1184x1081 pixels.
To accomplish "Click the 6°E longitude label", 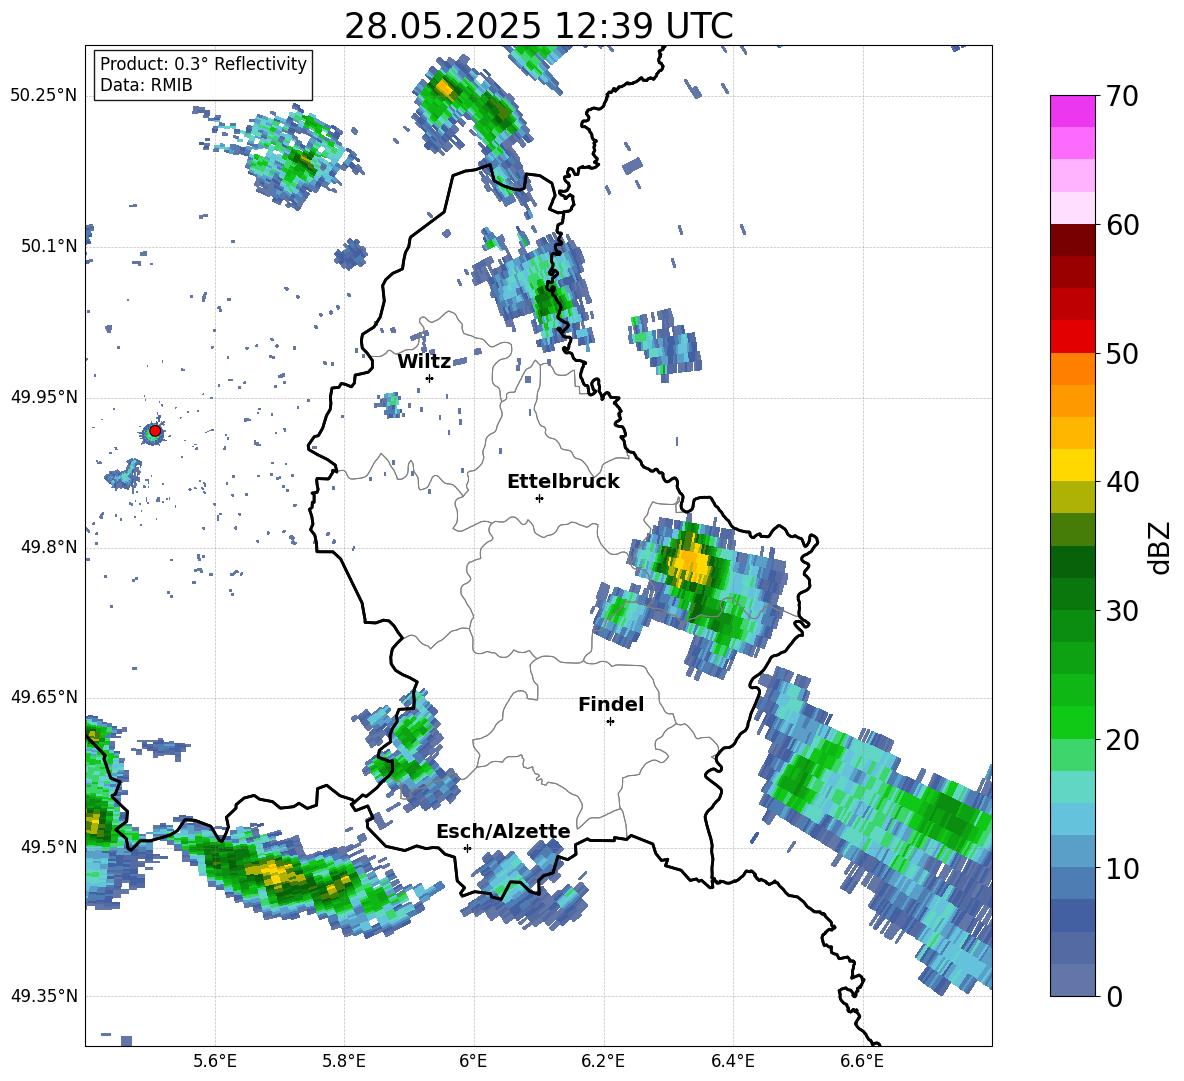I will 473,1061.
